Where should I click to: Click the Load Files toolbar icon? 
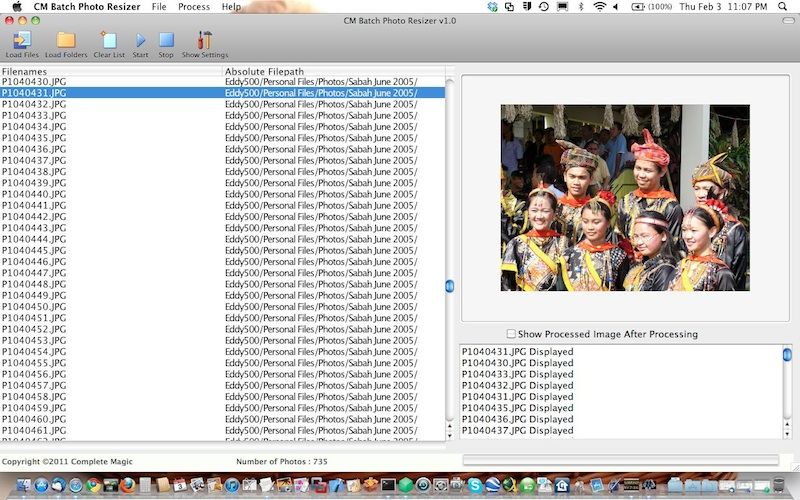[x=22, y=40]
